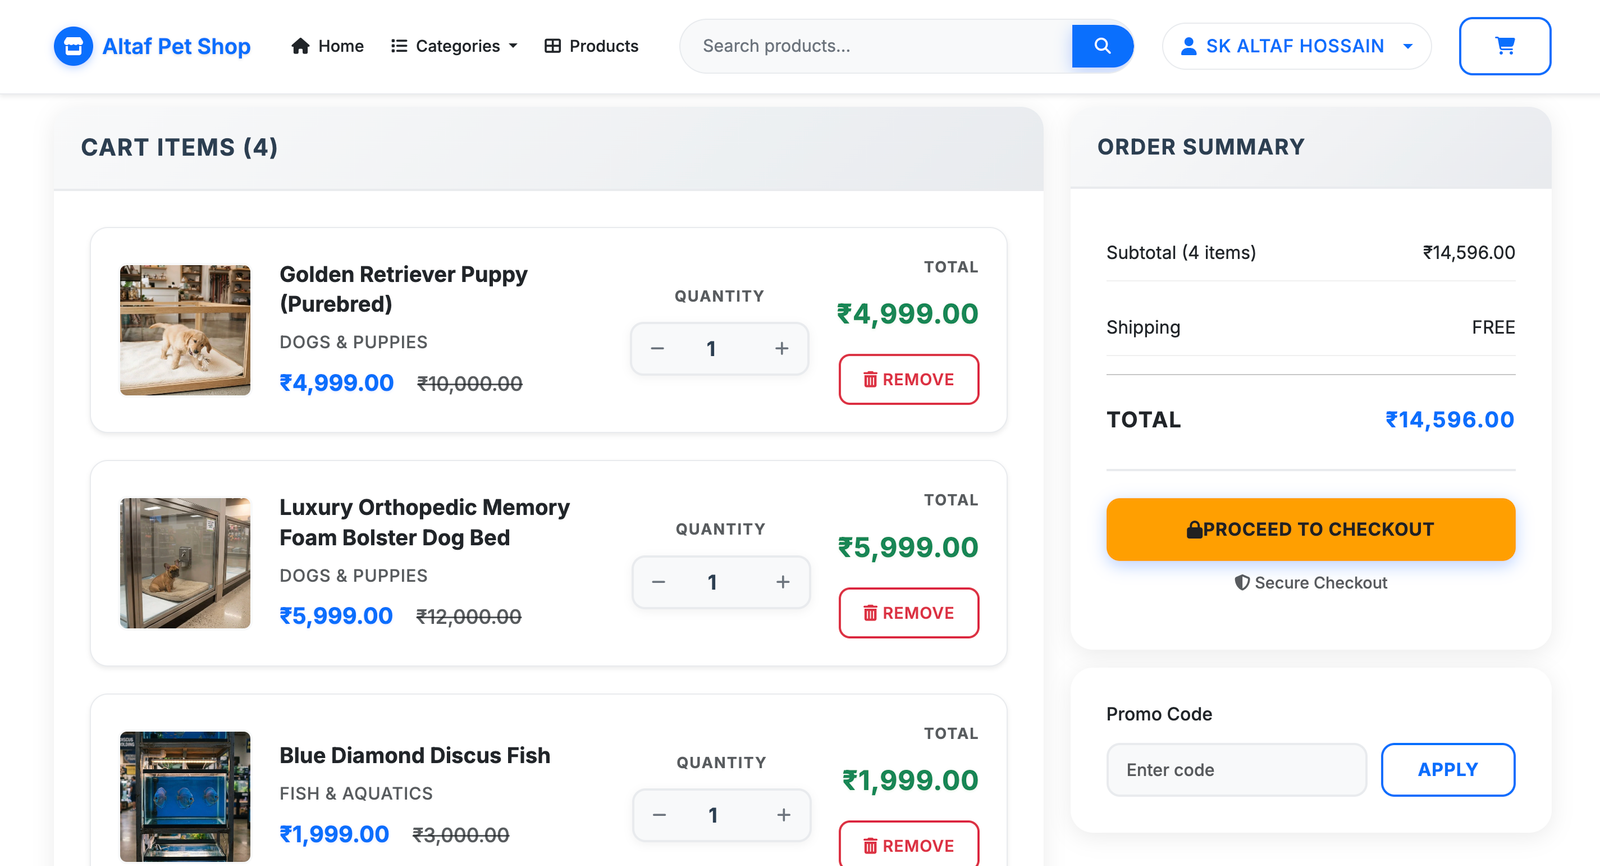Click the Golden Retriever quantity value field

[x=711, y=349]
